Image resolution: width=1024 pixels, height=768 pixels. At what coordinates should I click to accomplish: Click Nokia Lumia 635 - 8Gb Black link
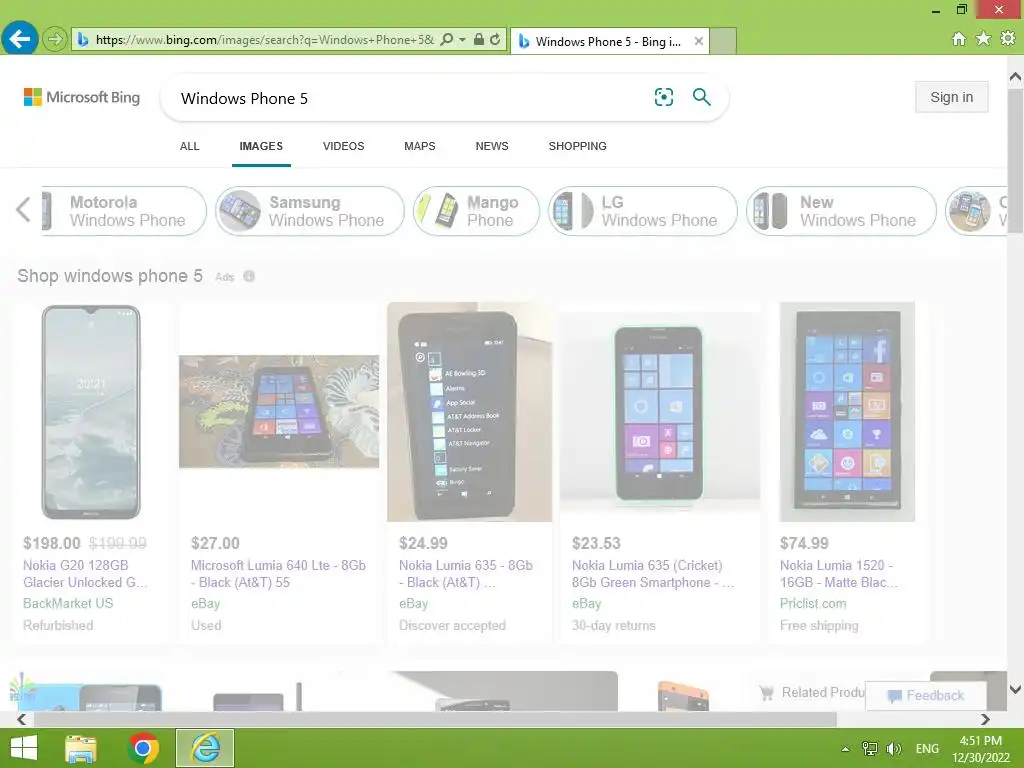coord(466,574)
